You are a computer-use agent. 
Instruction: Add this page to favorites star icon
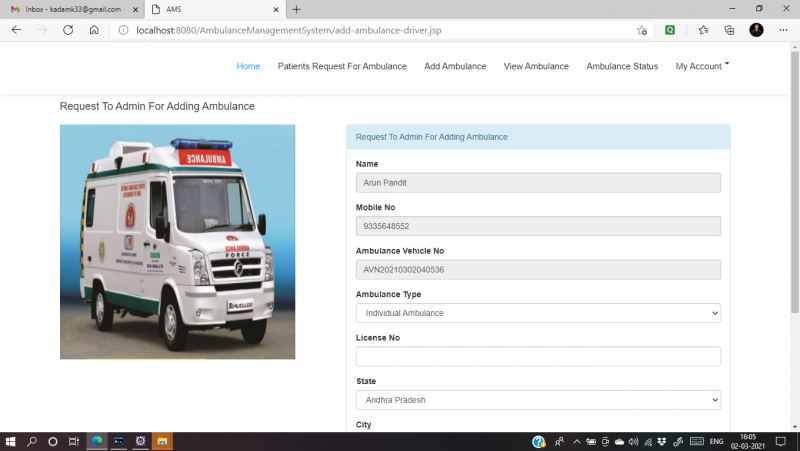pos(642,30)
